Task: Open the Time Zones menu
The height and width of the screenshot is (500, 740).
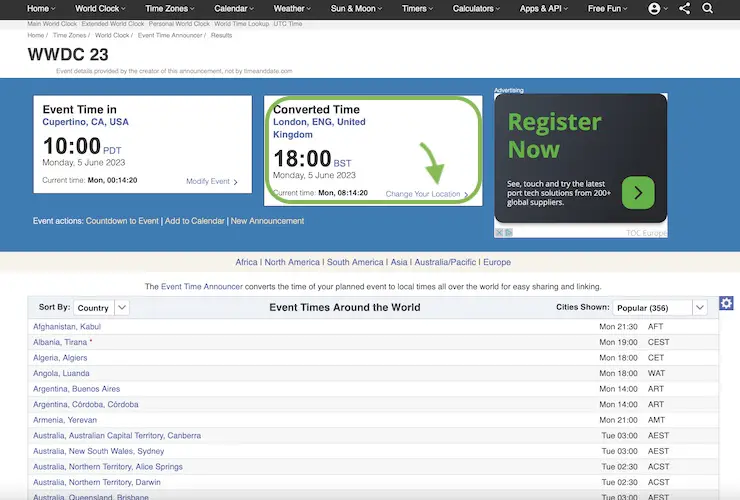Action: pyautogui.click(x=173, y=9)
